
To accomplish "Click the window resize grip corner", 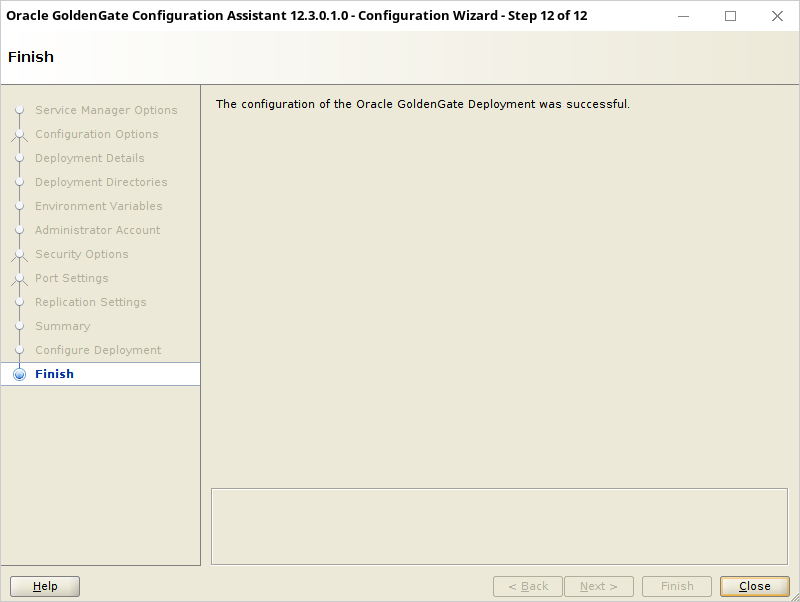I will tap(795, 597).
